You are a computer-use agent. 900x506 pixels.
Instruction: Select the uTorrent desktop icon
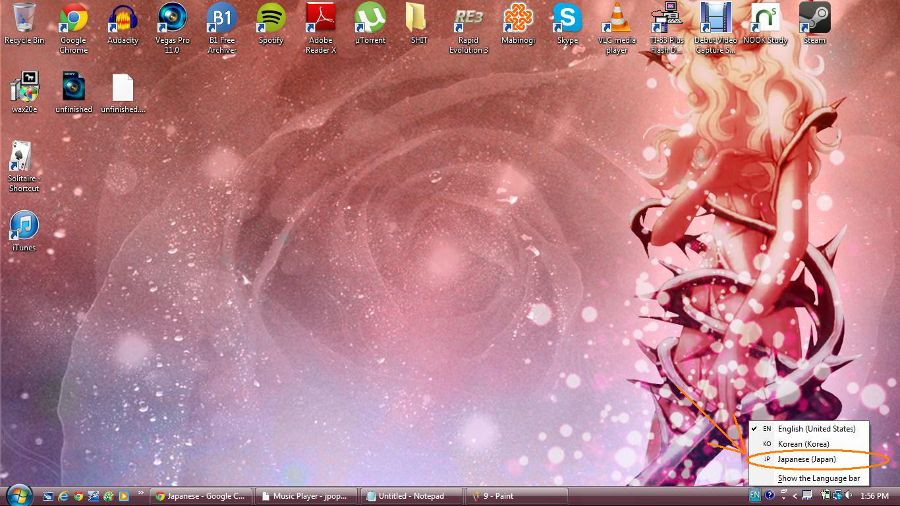[x=370, y=19]
